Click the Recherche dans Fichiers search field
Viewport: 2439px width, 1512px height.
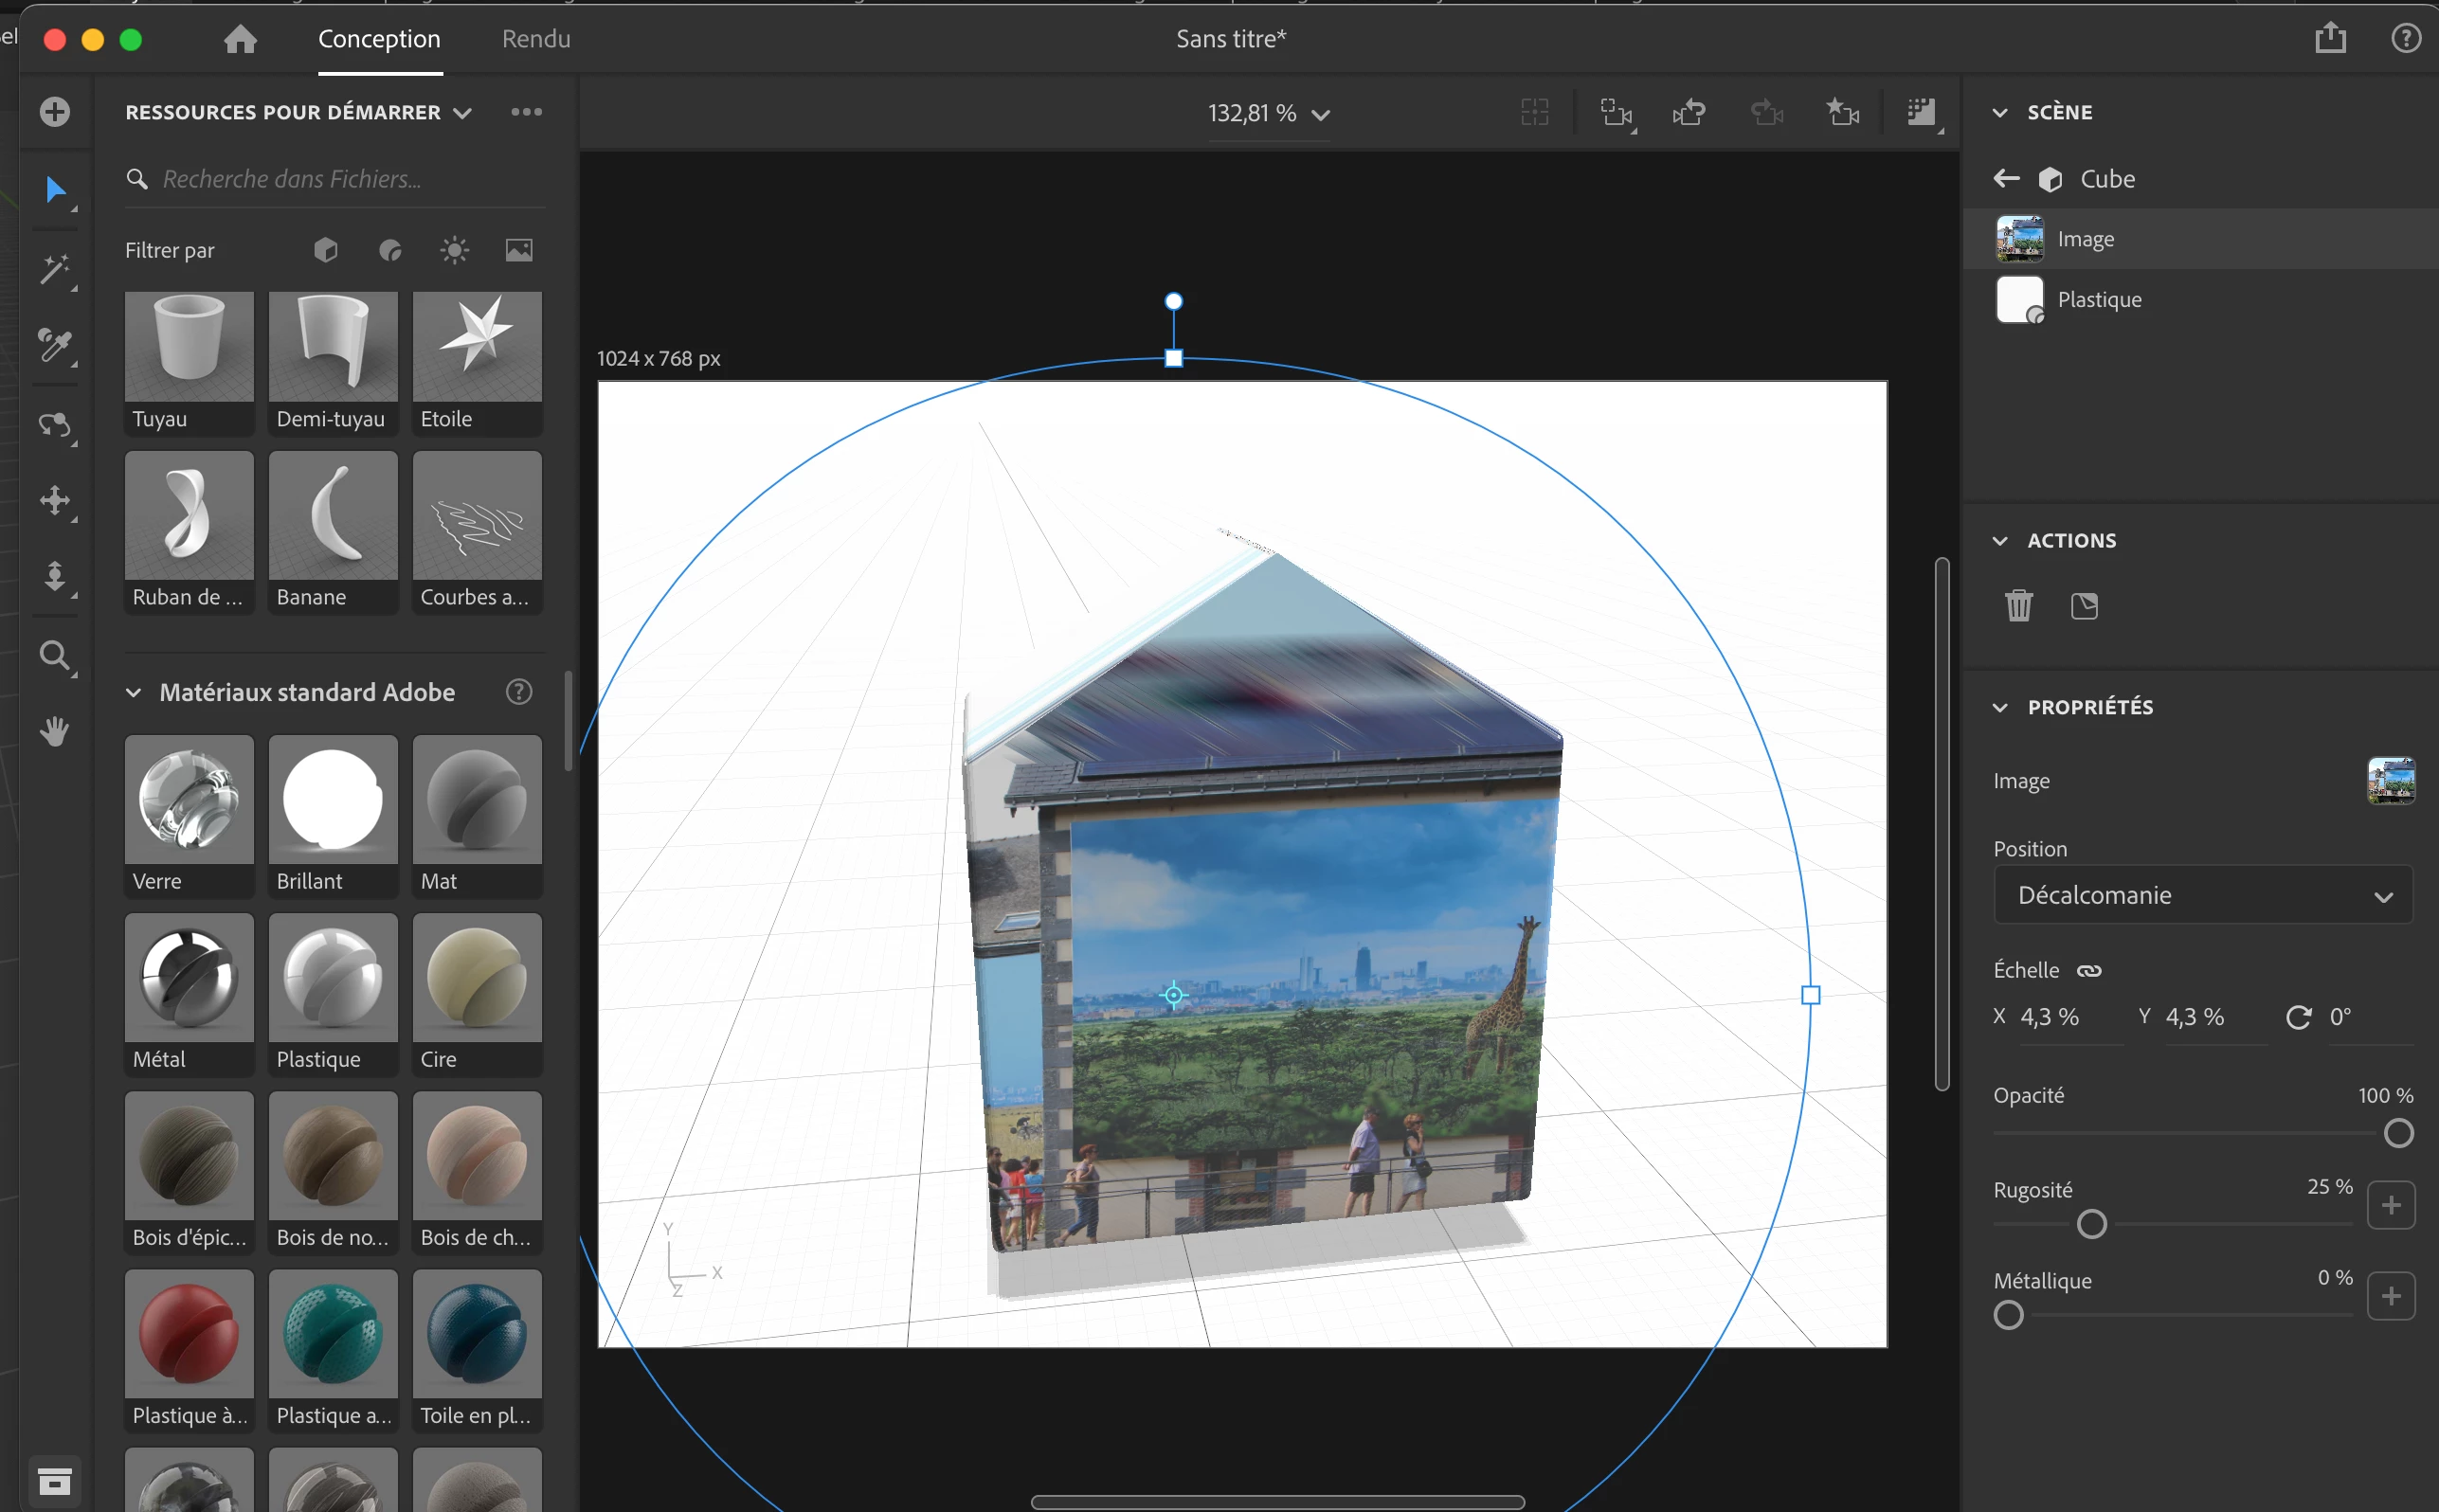[340, 179]
